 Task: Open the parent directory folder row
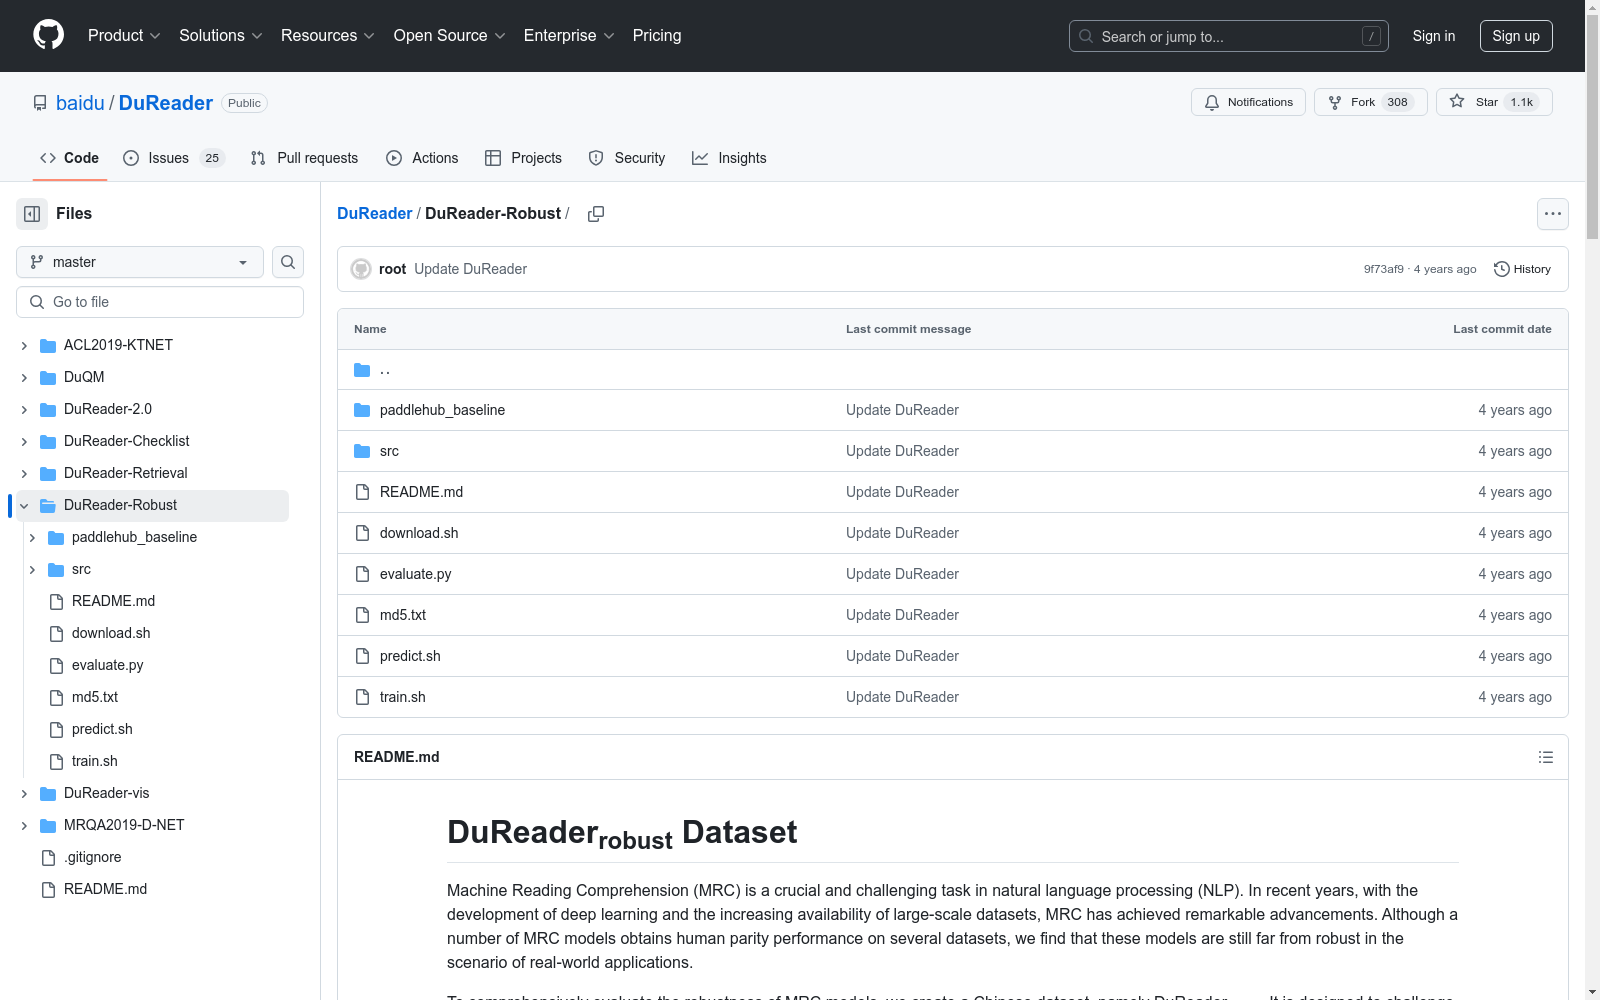(952, 370)
